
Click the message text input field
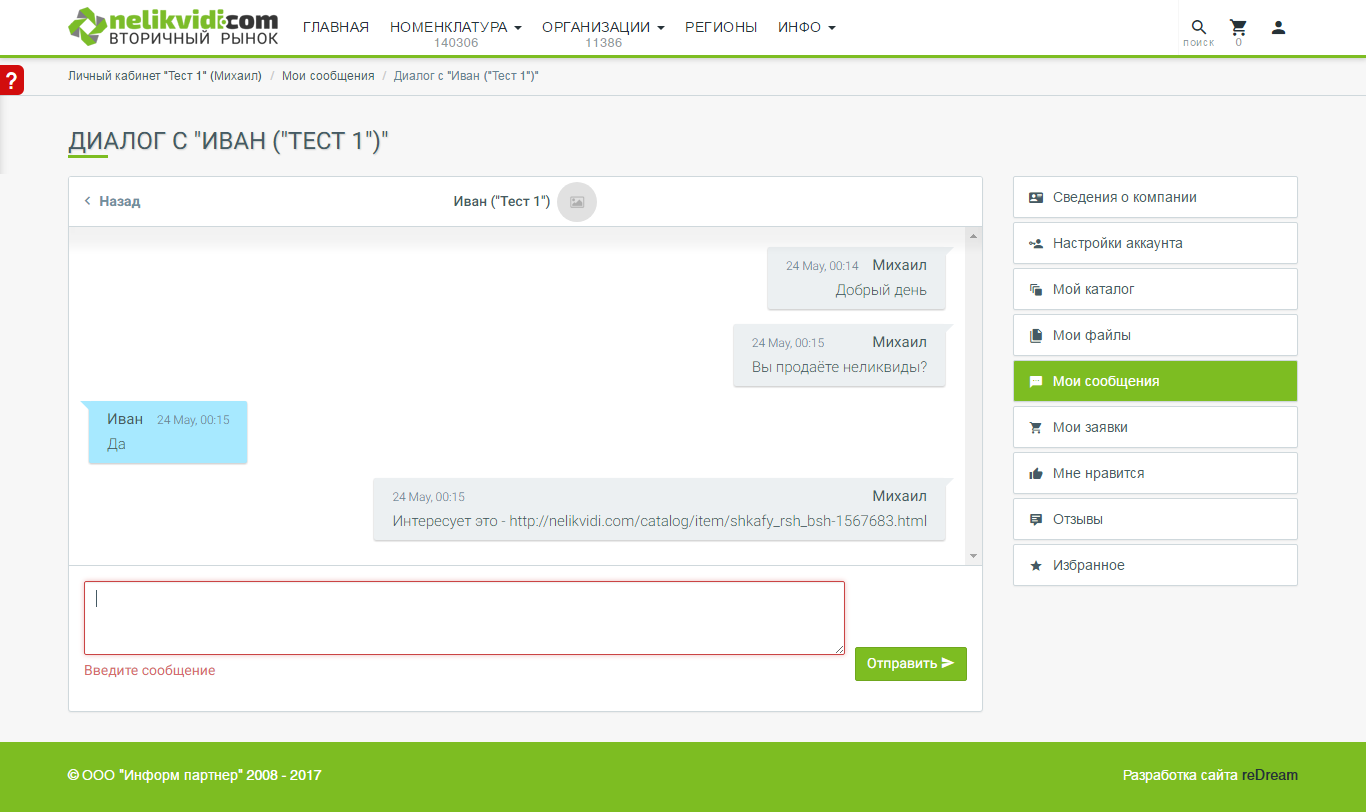click(464, 618)
